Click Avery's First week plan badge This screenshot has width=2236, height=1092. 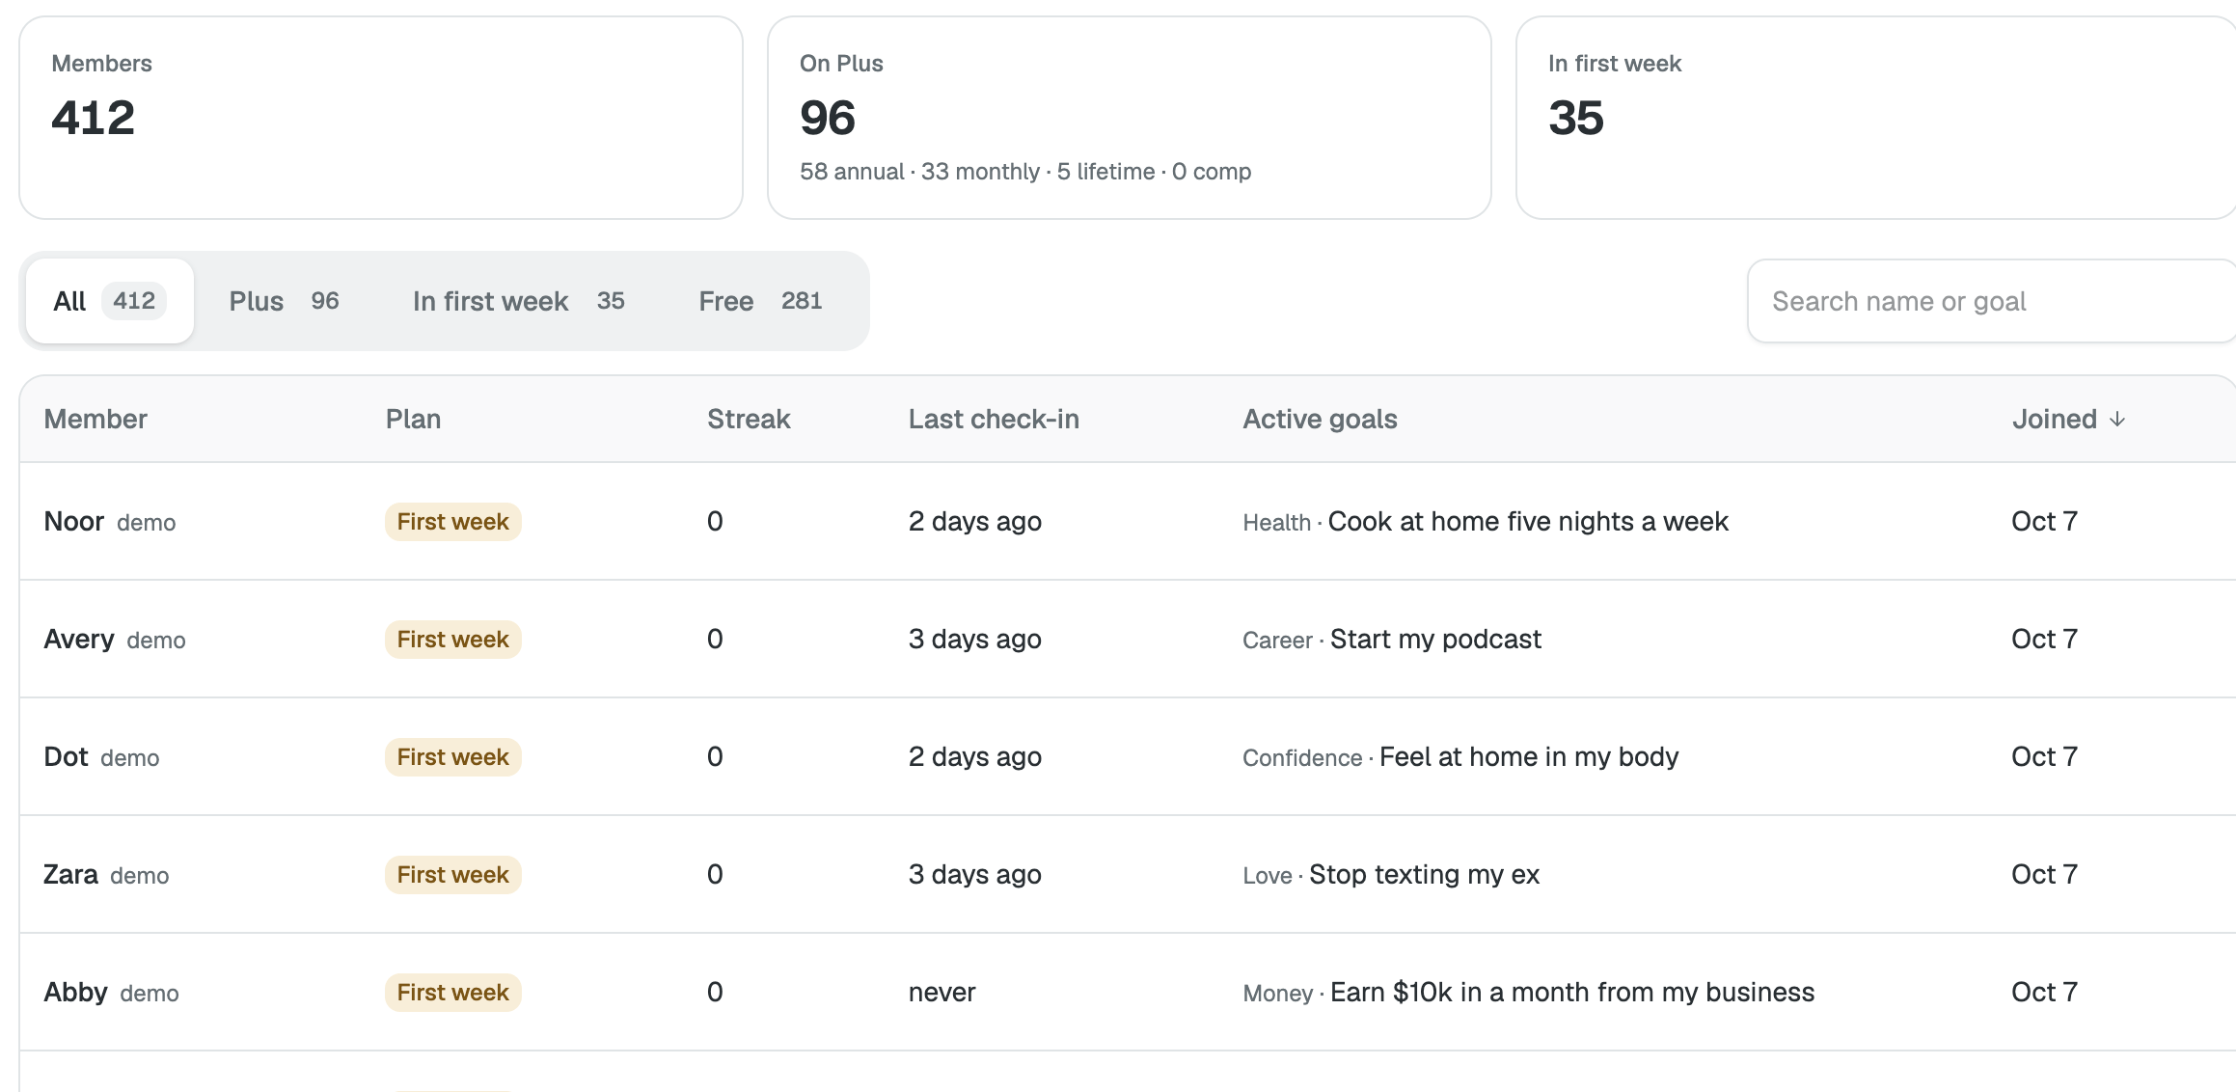453,639
